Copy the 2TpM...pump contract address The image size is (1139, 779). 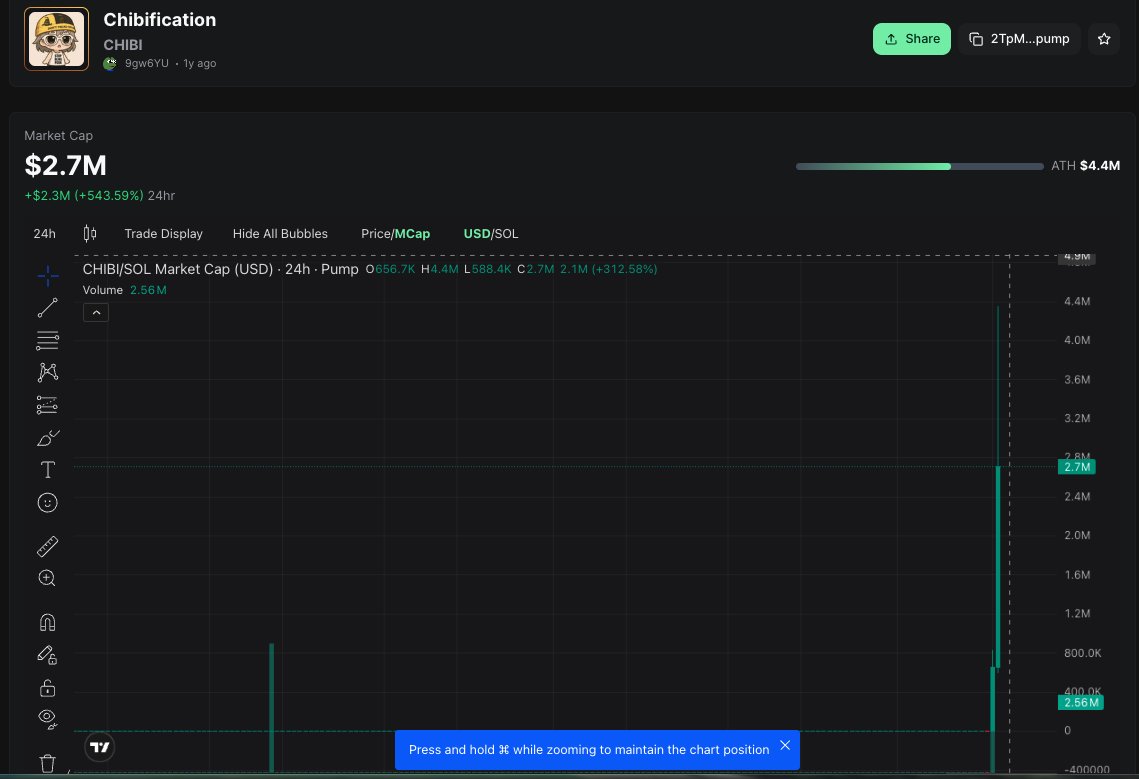coord(1019,39)
